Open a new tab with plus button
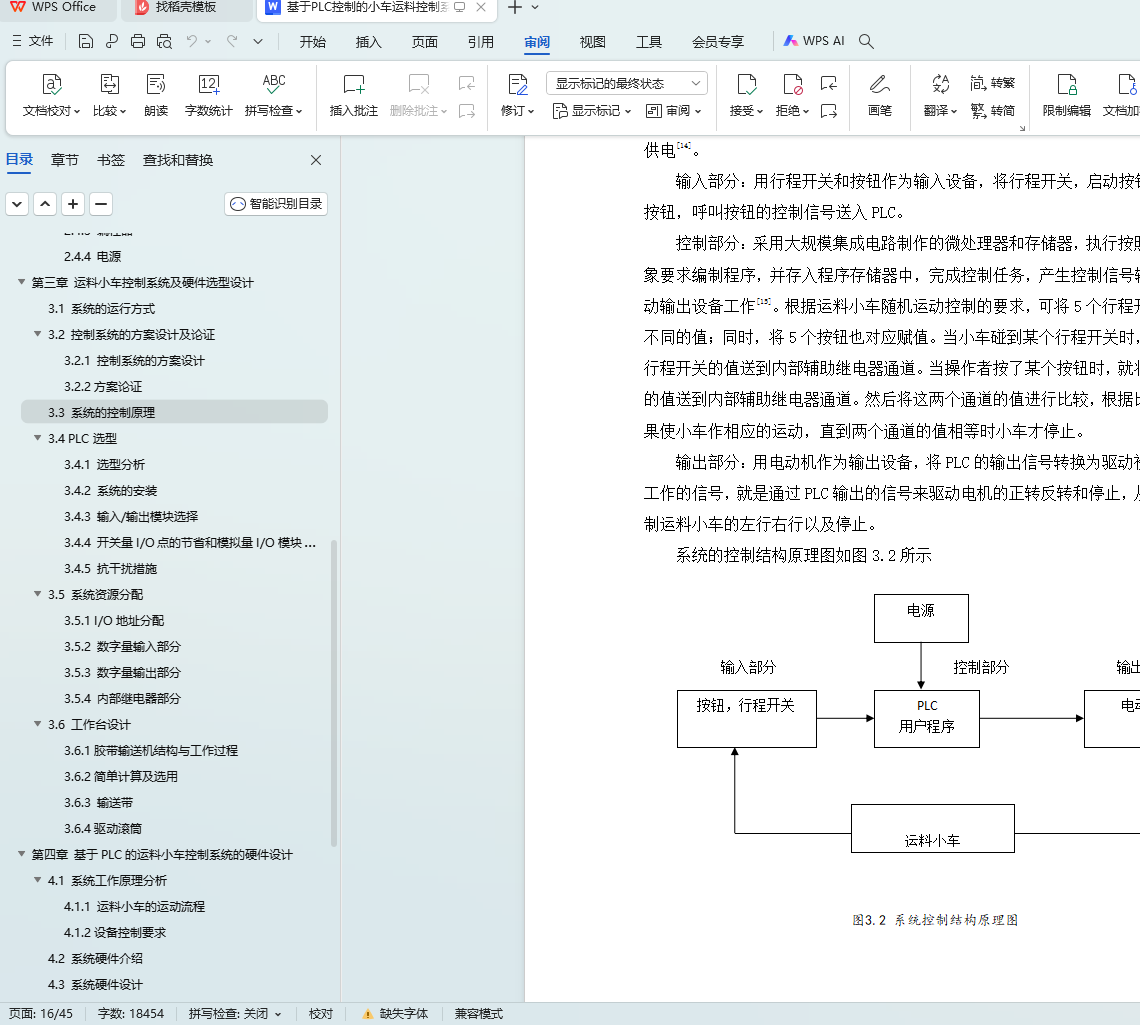1140x1025 pixels. point(515,7)
